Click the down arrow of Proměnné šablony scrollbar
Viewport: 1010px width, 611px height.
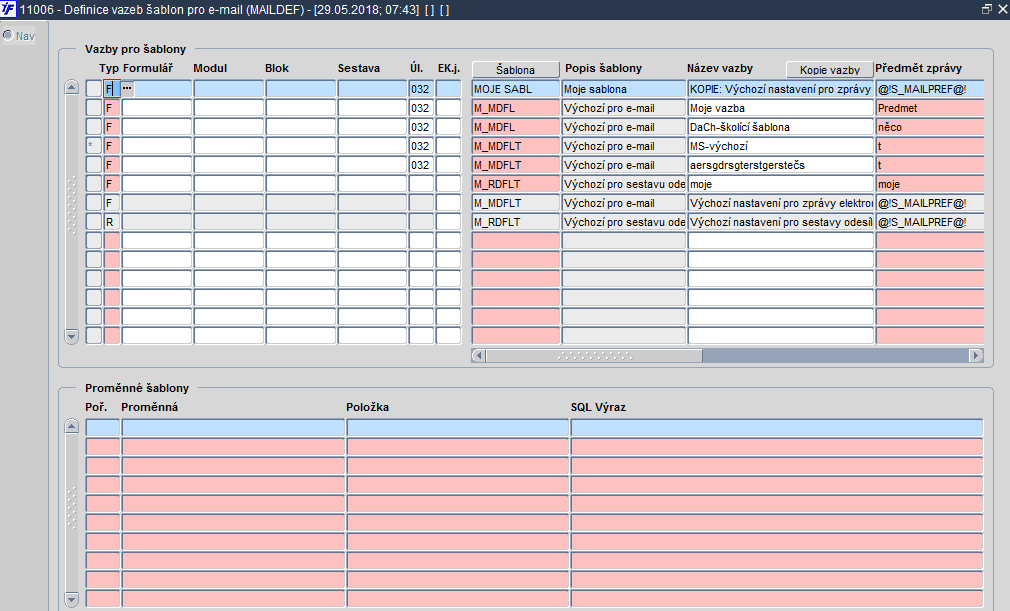click(x=72, y=599)
